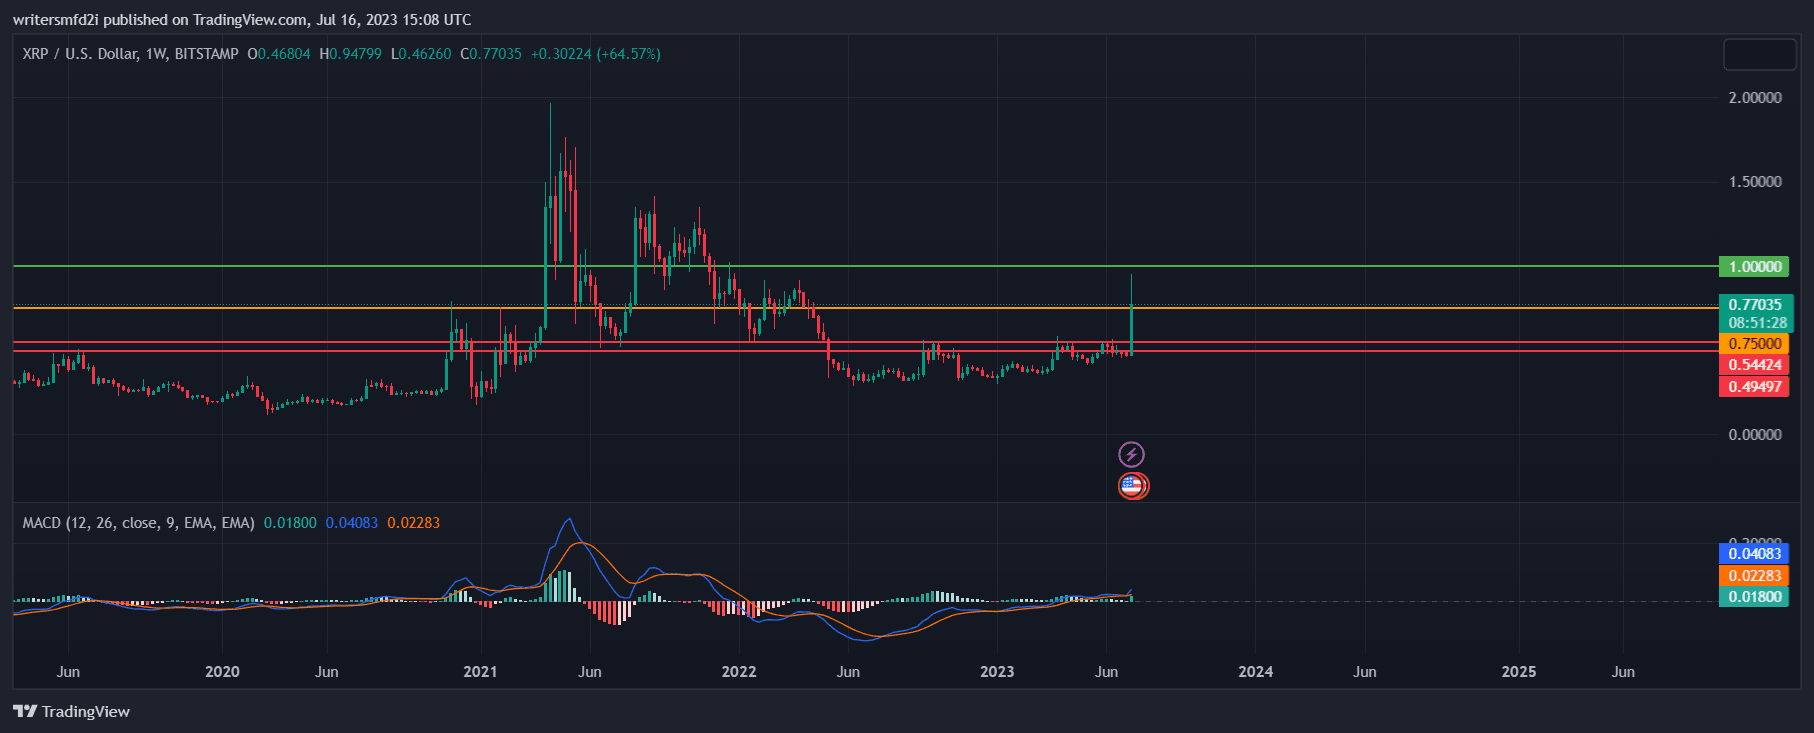1814x733 pixels.
Task: Select the orange 0.75000 price level label
Action: 1754,344
